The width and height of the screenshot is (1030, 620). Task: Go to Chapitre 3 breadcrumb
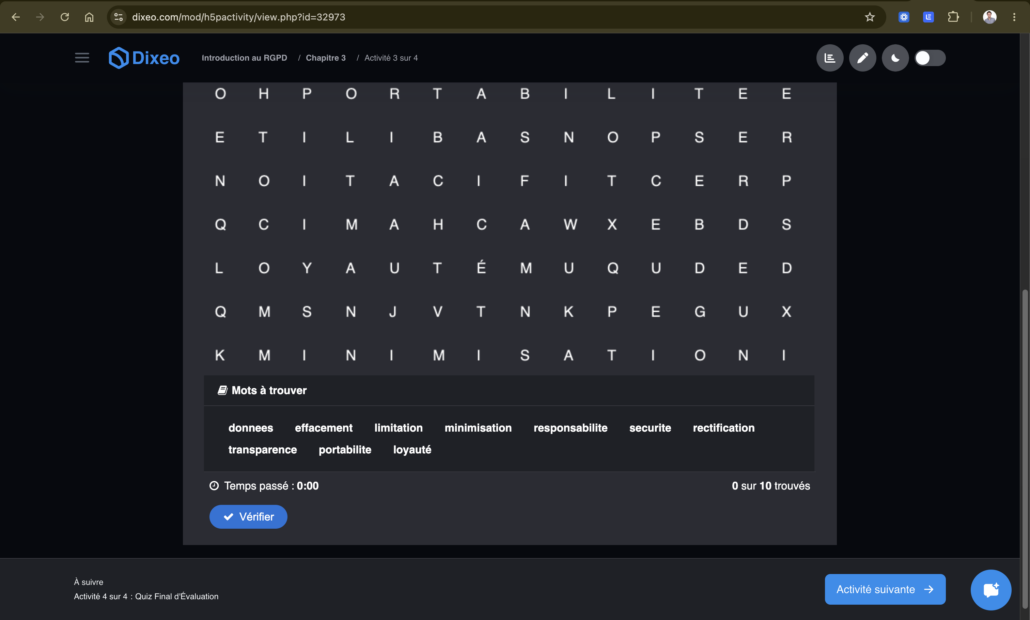coord(326,58)
